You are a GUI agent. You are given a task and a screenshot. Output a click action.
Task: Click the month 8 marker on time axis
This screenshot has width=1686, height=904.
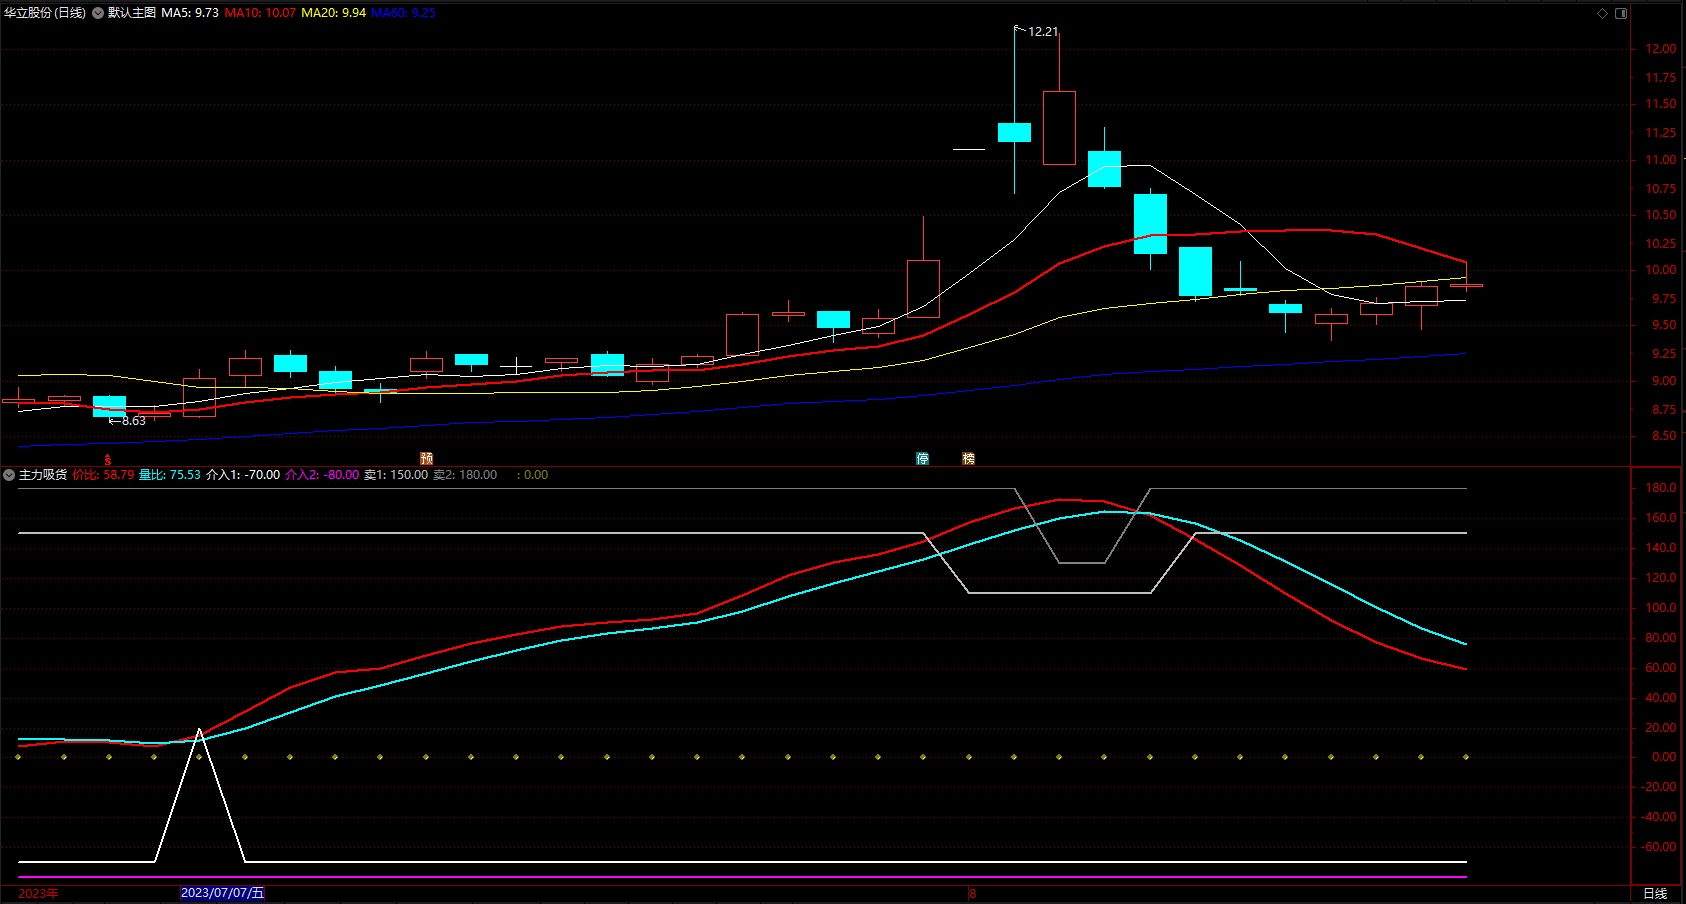[972, 893]
